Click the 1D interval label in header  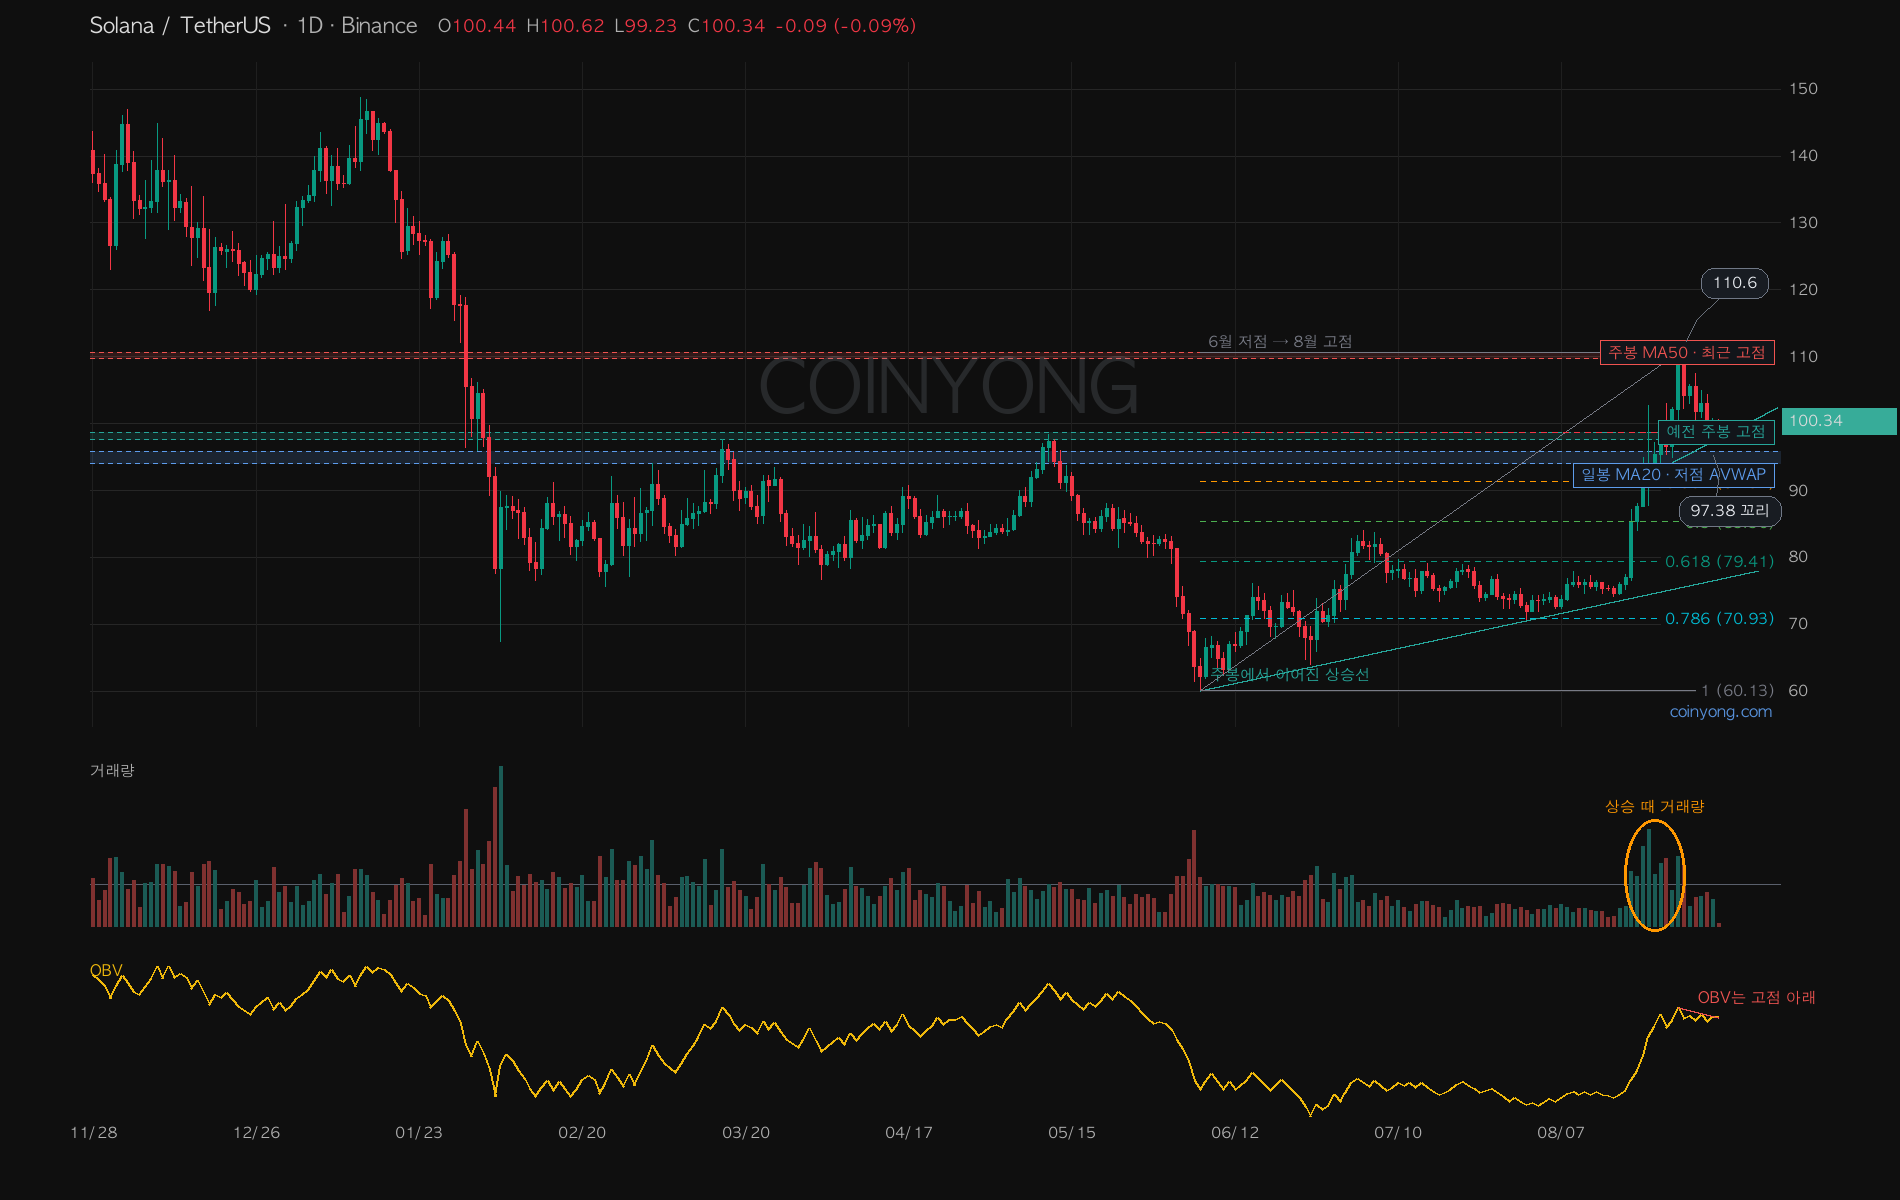310,26
